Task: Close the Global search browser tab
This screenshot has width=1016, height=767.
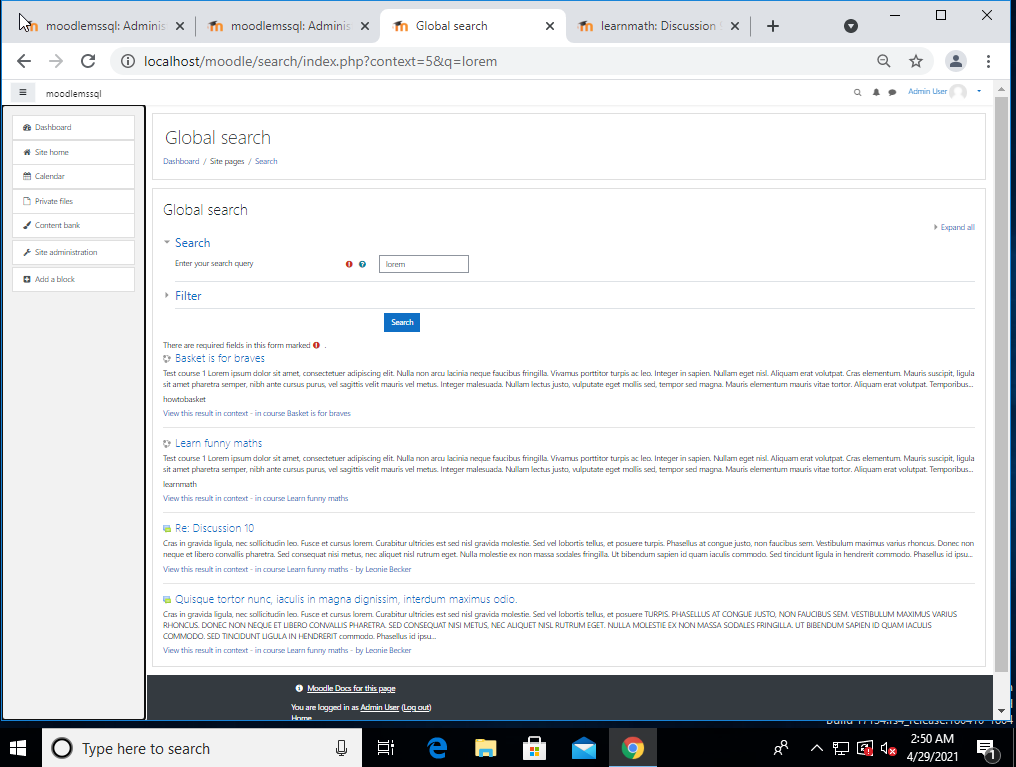Action: [x=549, y=26]
